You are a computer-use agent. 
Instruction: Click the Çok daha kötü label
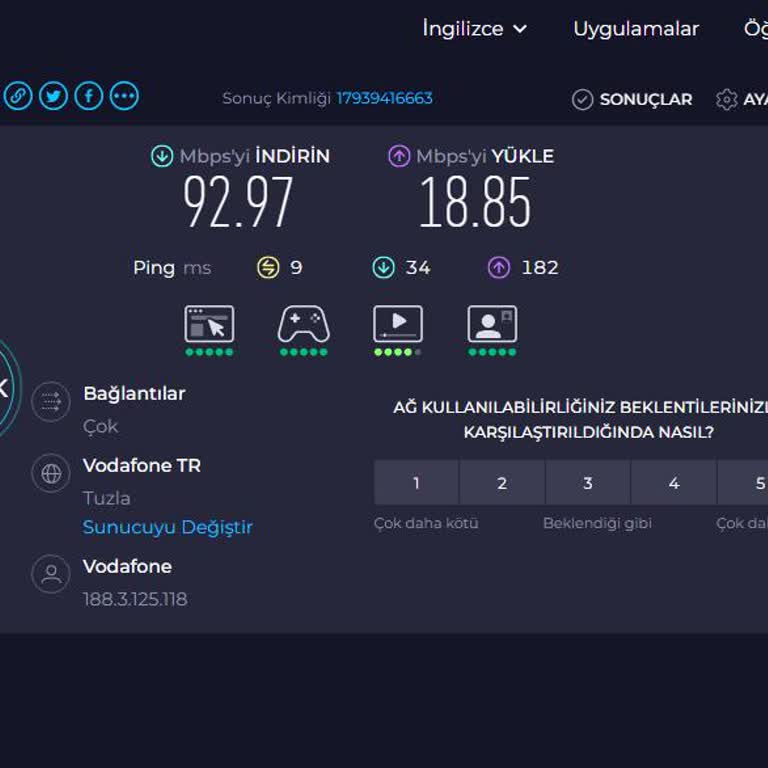click(x=426, y=523)
